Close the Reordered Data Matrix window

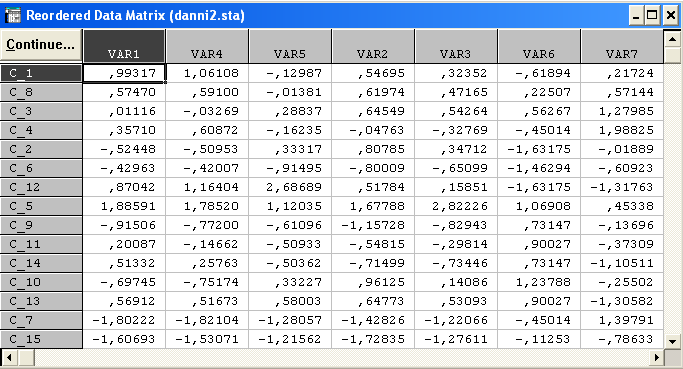click(x=671, y=16)
